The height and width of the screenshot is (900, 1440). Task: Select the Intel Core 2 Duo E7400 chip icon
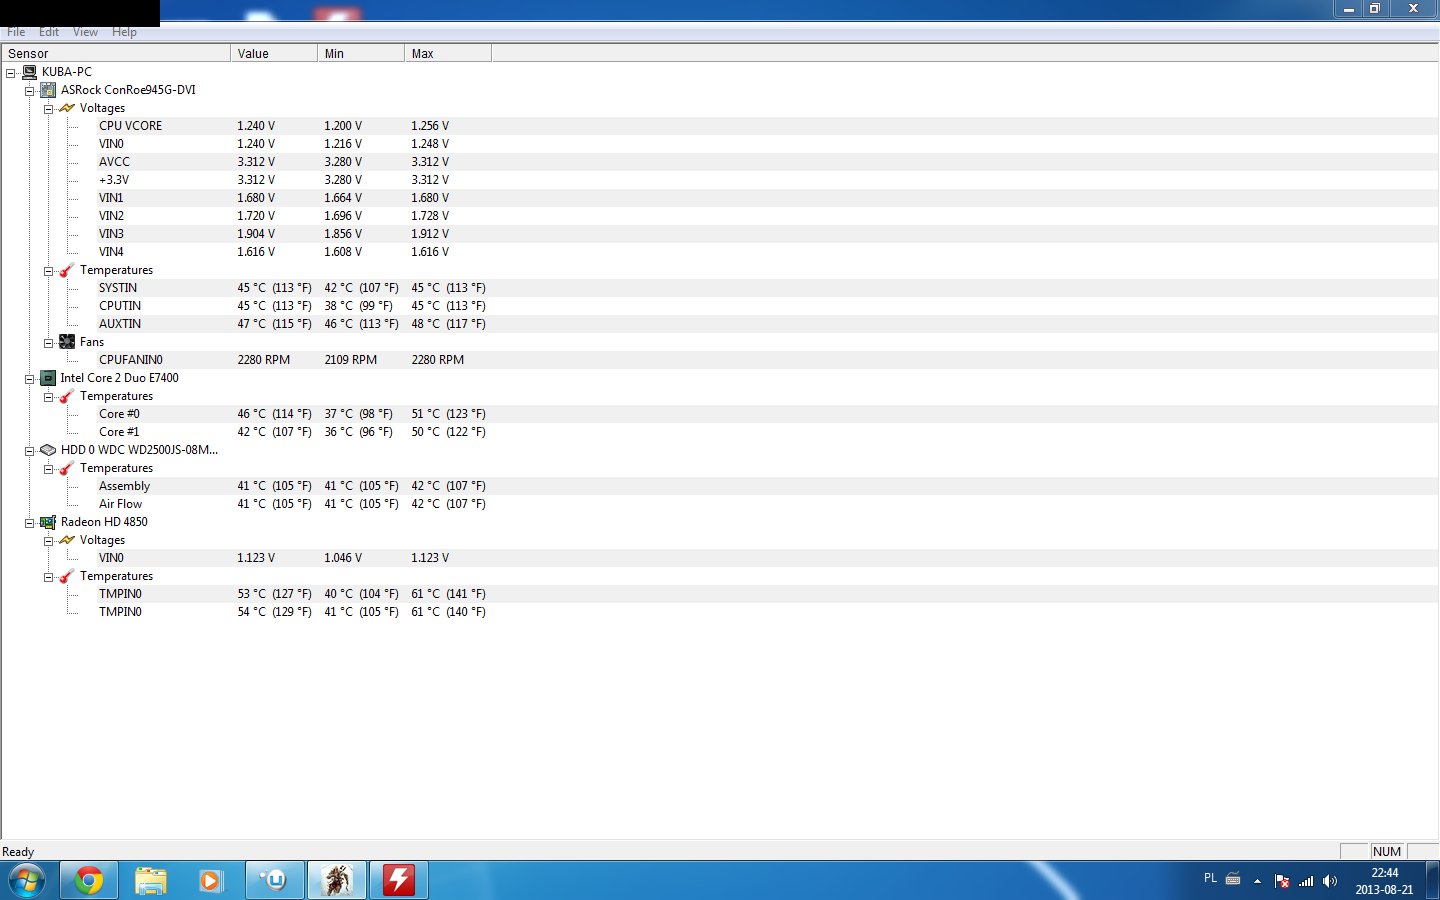pos(48,378)
